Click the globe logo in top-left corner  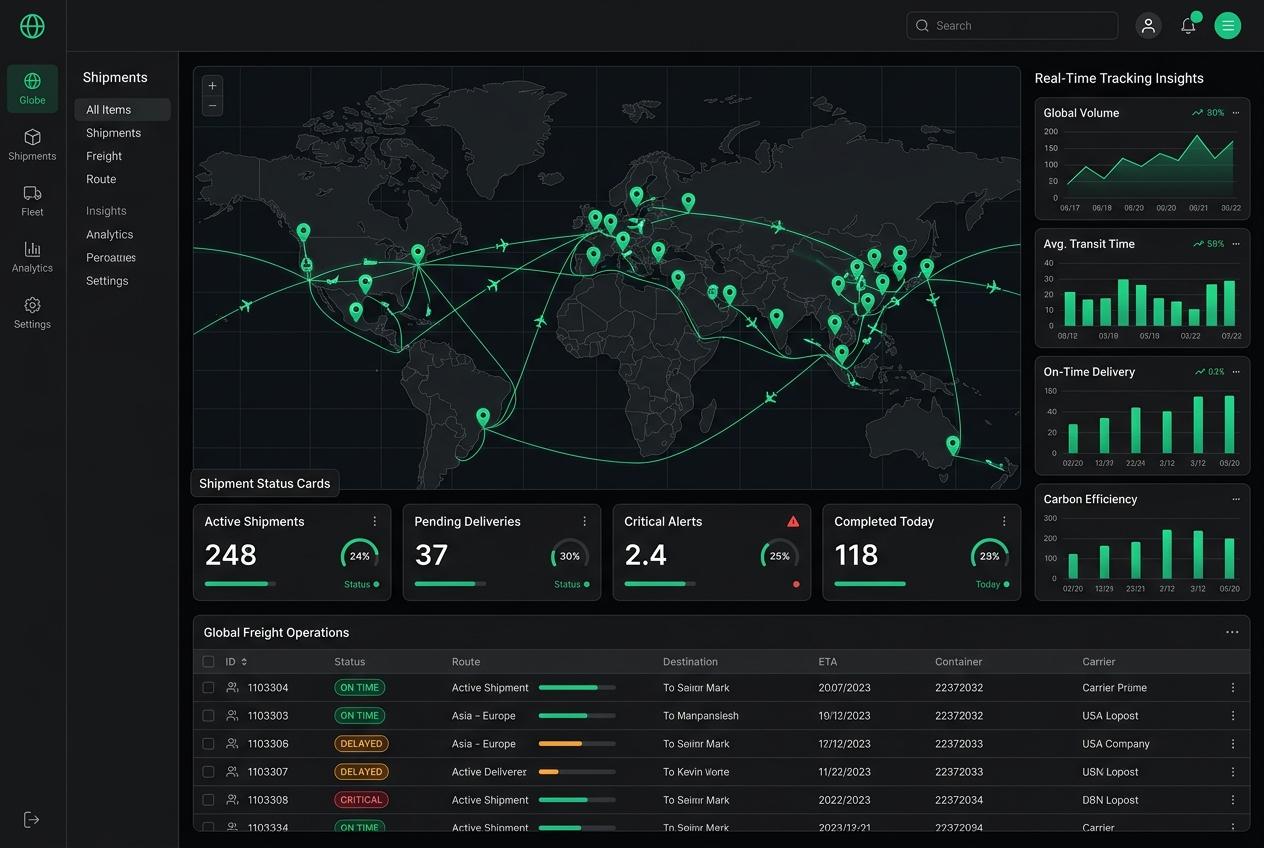(32, 26)
